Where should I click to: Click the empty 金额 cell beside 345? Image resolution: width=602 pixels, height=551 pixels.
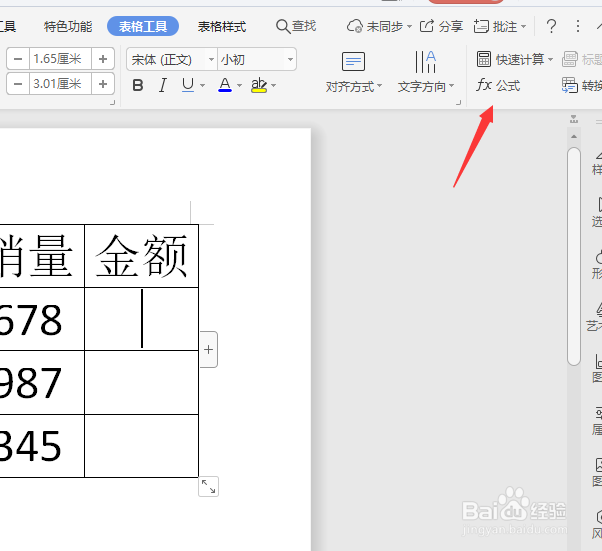[x=141, y=446]
